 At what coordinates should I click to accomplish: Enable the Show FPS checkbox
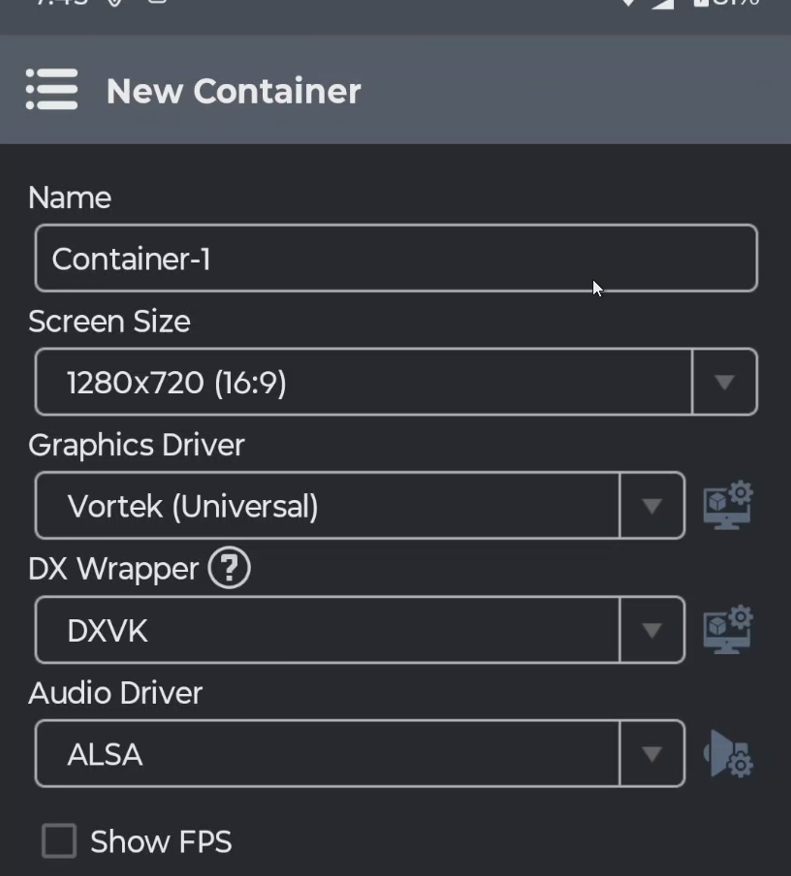tap(59, 841)
